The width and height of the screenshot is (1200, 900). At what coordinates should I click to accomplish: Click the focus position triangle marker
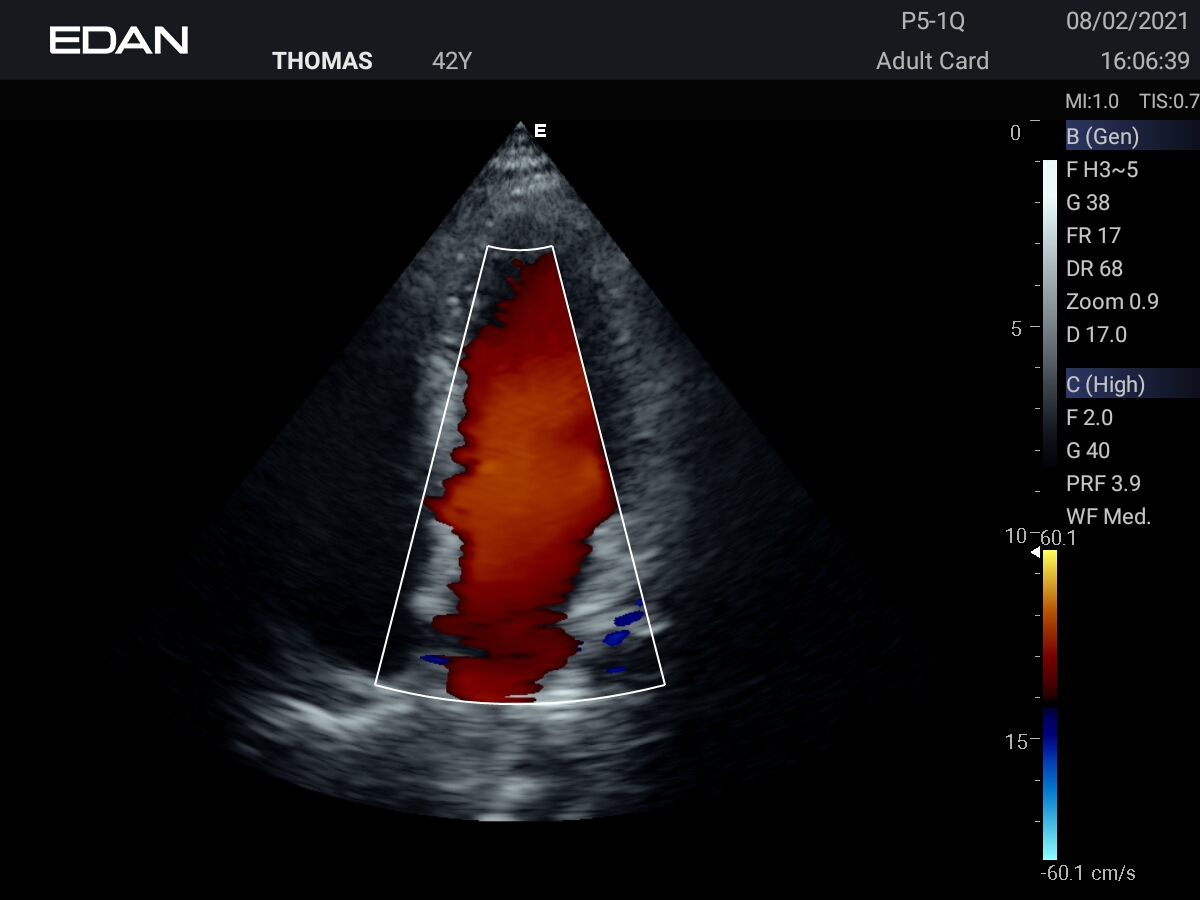(x=1035, y=551)
